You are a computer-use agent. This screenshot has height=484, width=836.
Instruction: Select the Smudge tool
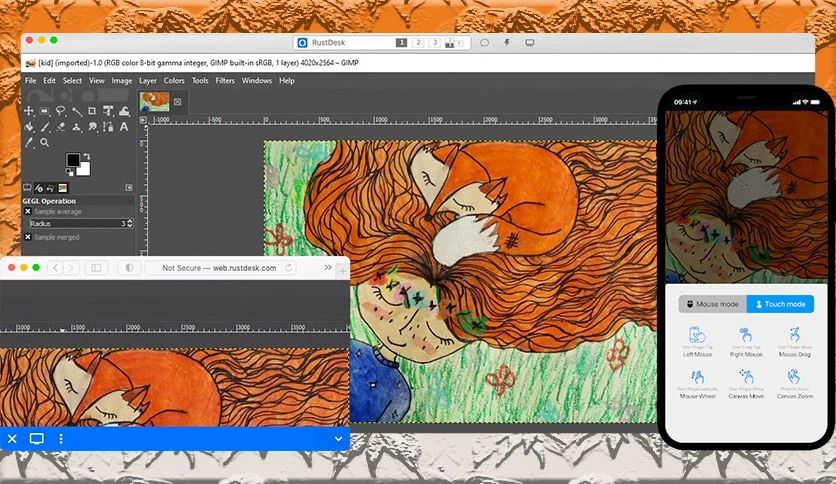(x=92, y=127)
